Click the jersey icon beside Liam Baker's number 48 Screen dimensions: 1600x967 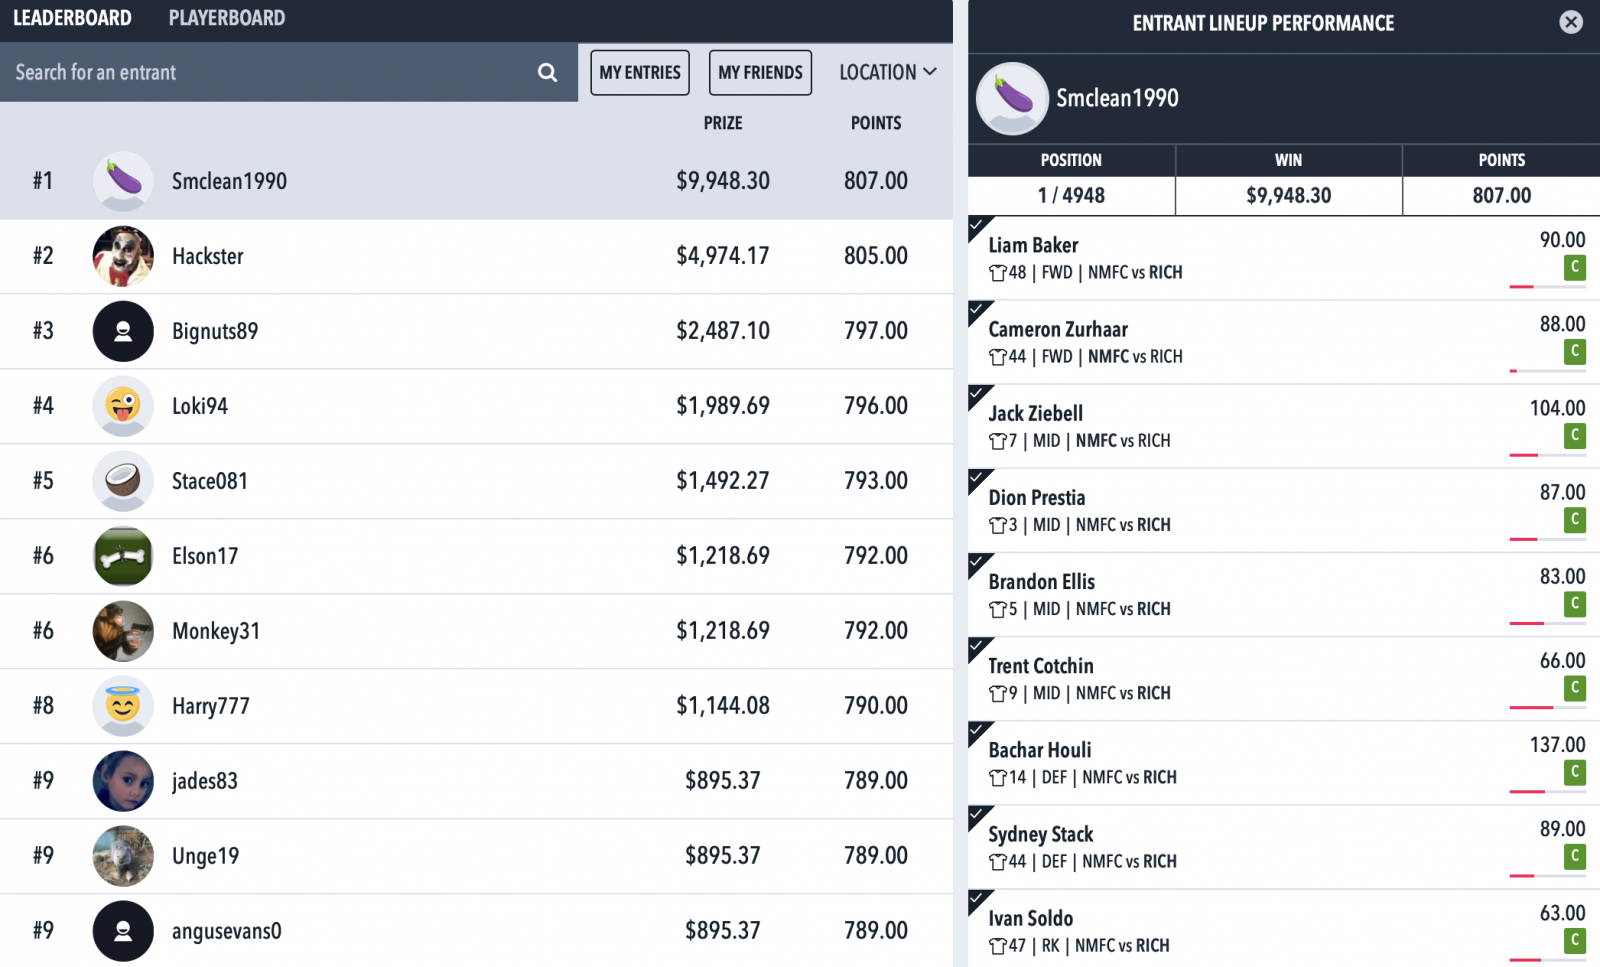(997, 272)
